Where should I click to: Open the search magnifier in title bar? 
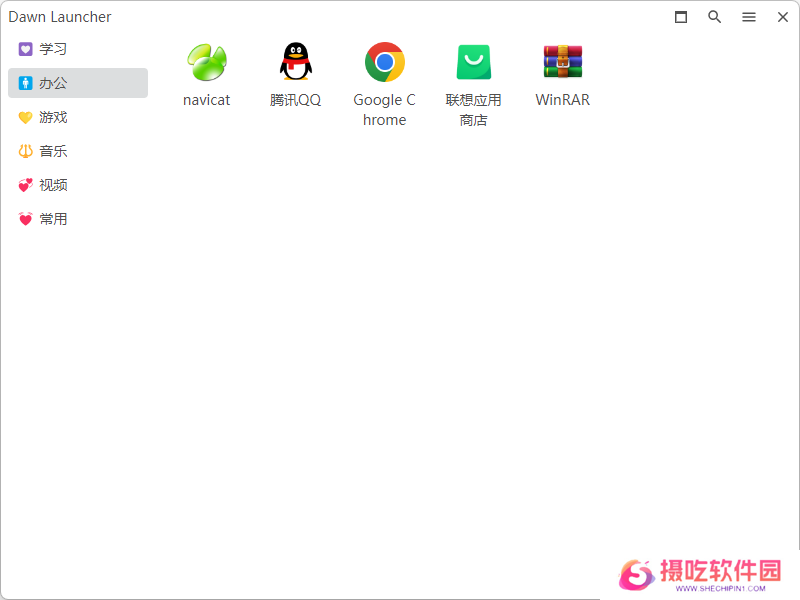pyautogui.click(x=714, y=17)
